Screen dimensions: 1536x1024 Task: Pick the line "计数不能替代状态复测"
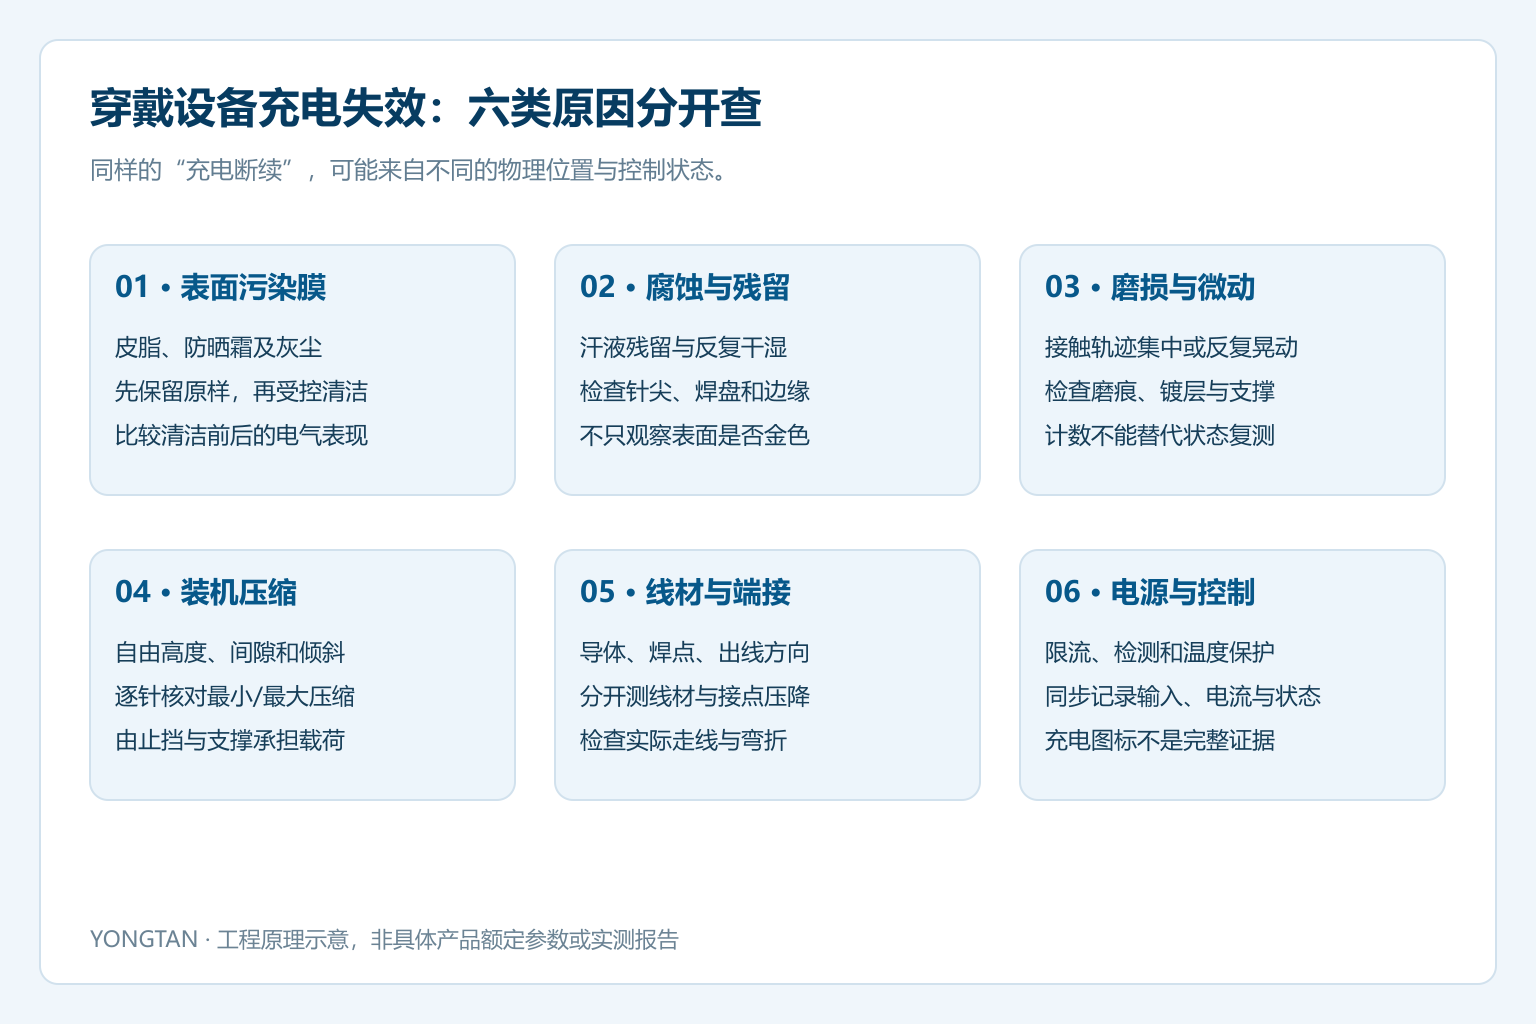(1160, 435)
